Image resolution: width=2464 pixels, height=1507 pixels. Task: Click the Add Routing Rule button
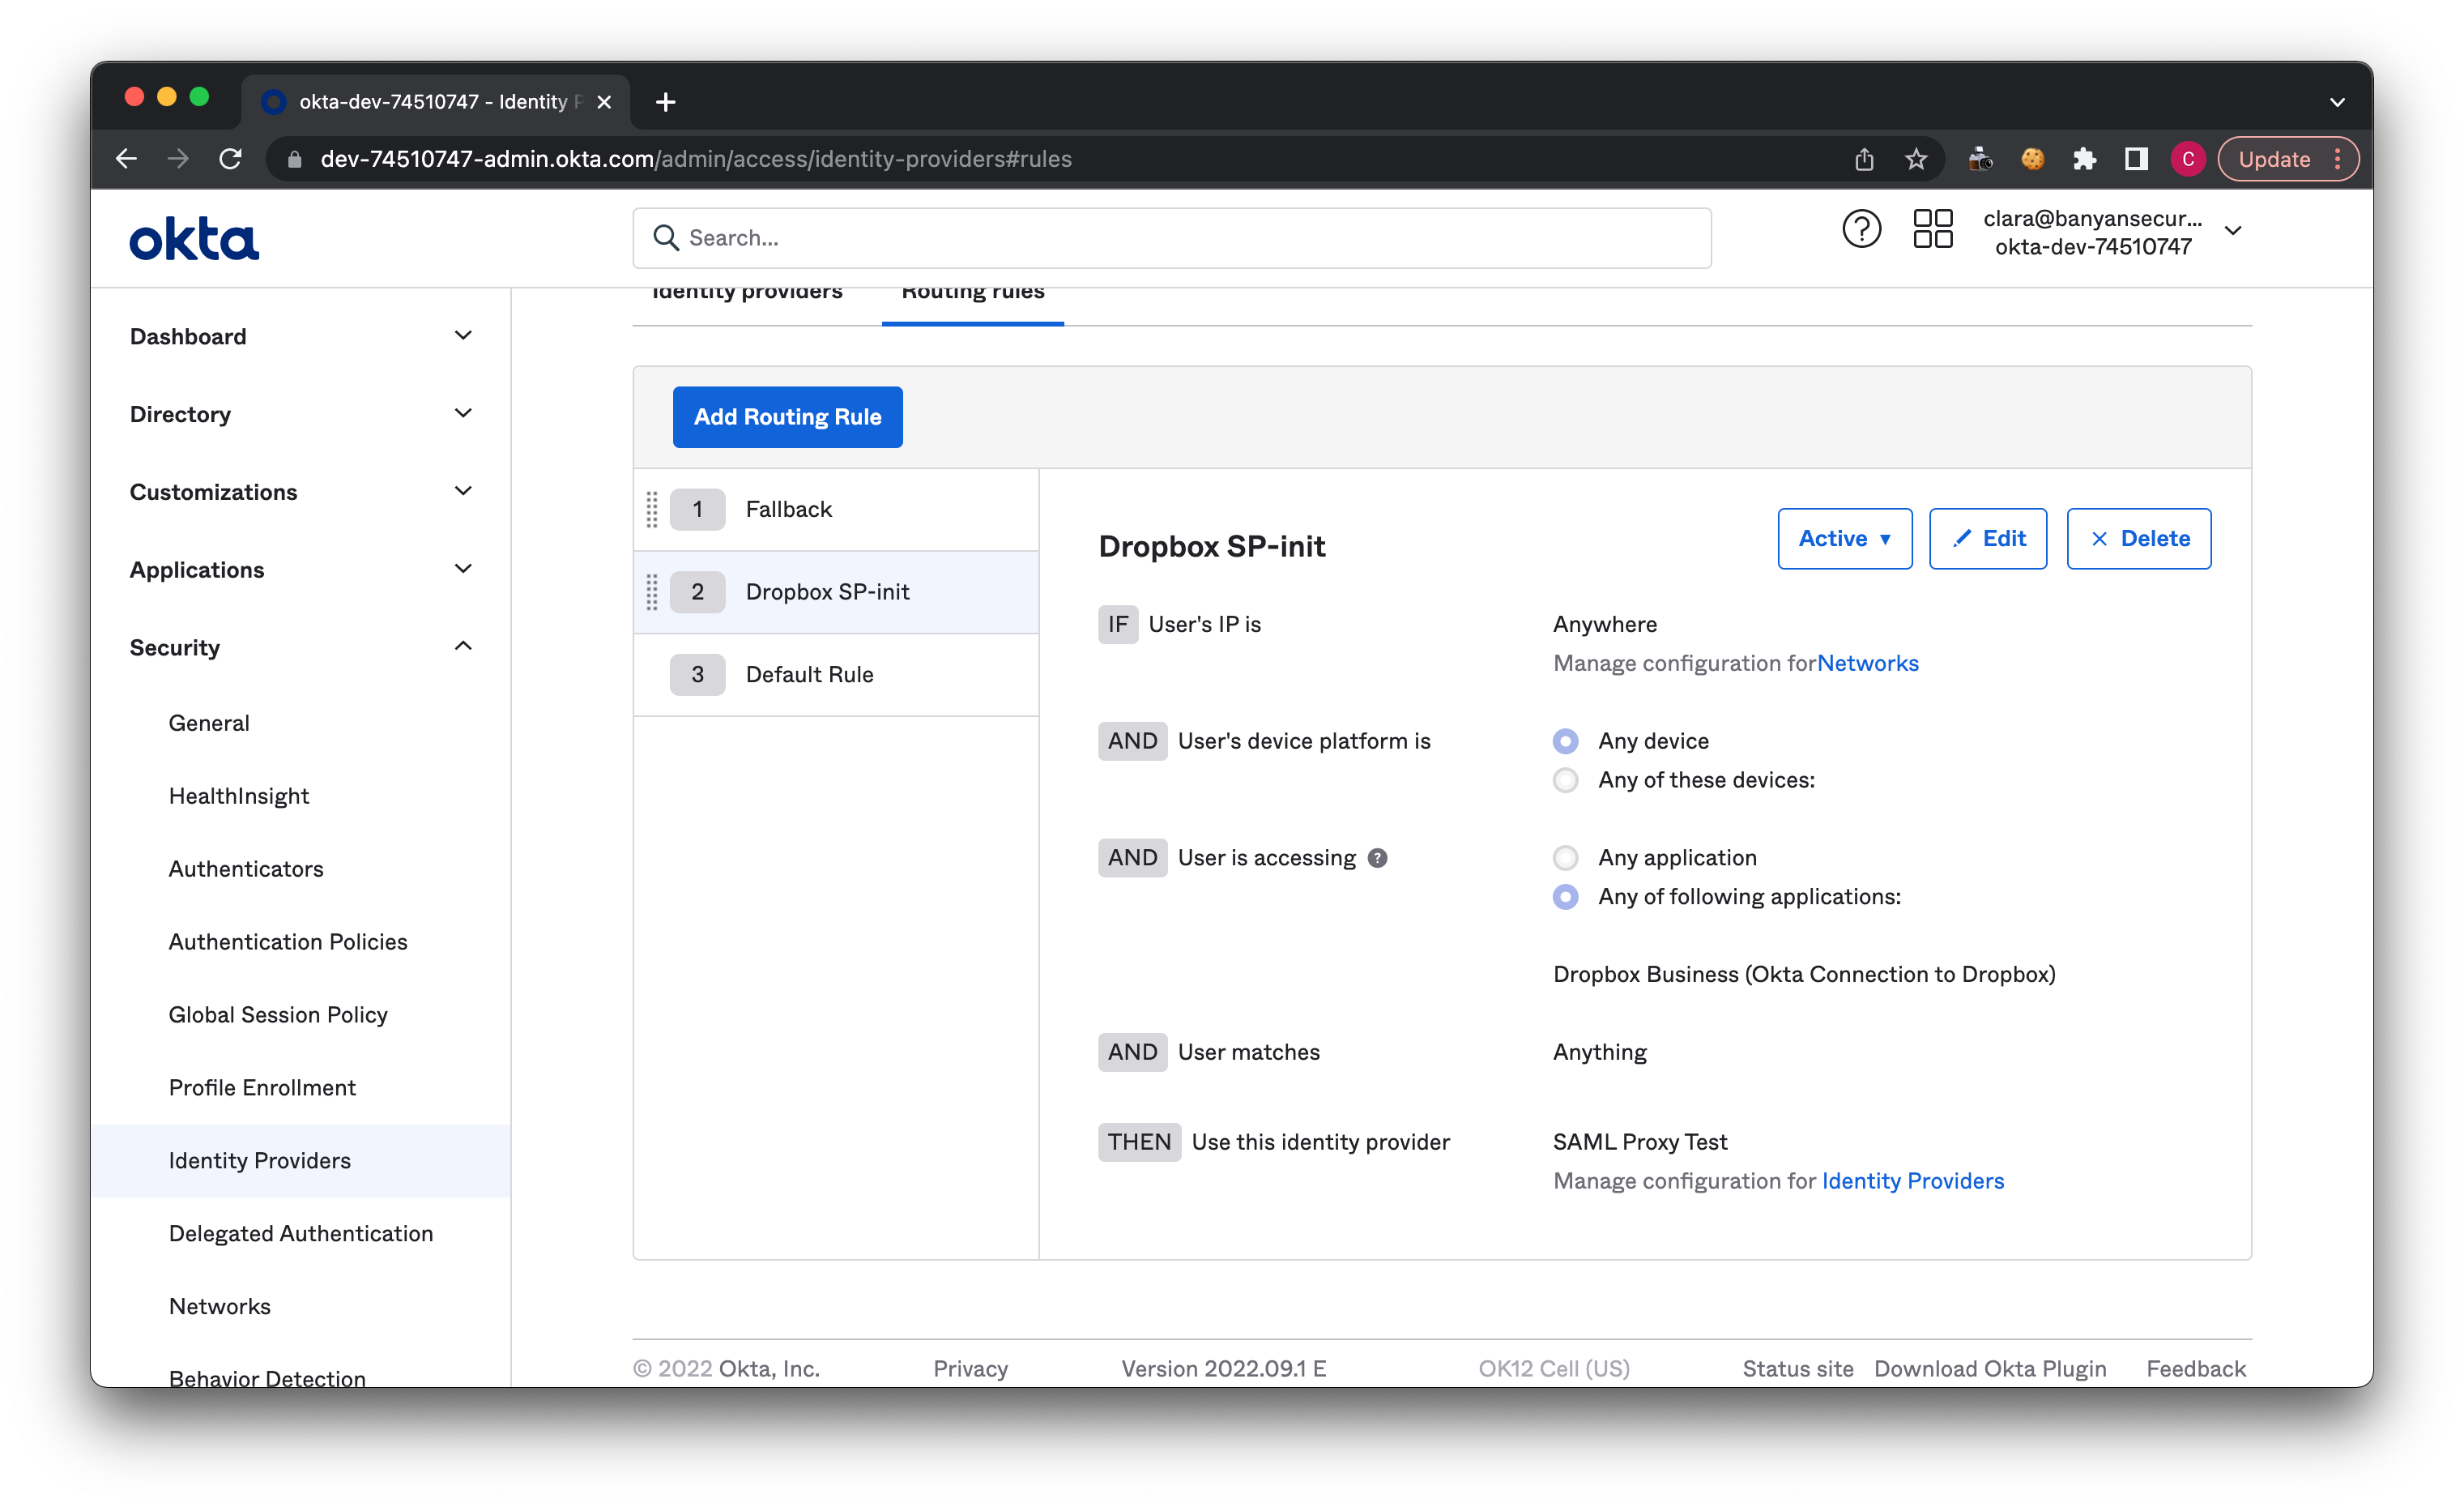tap(787, 417)
